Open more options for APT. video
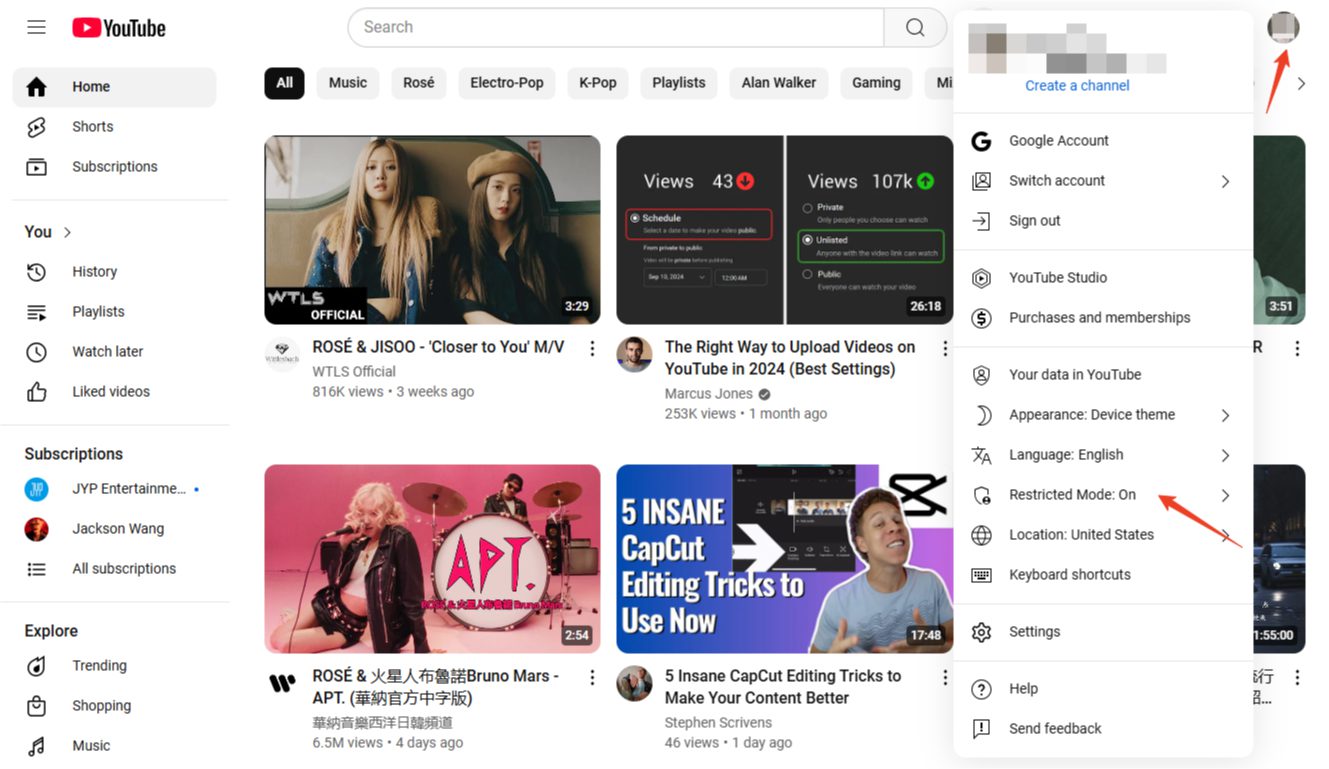The width and height of the screenshot is (1329, 769). pyautogui.click(x=592, y=677)
